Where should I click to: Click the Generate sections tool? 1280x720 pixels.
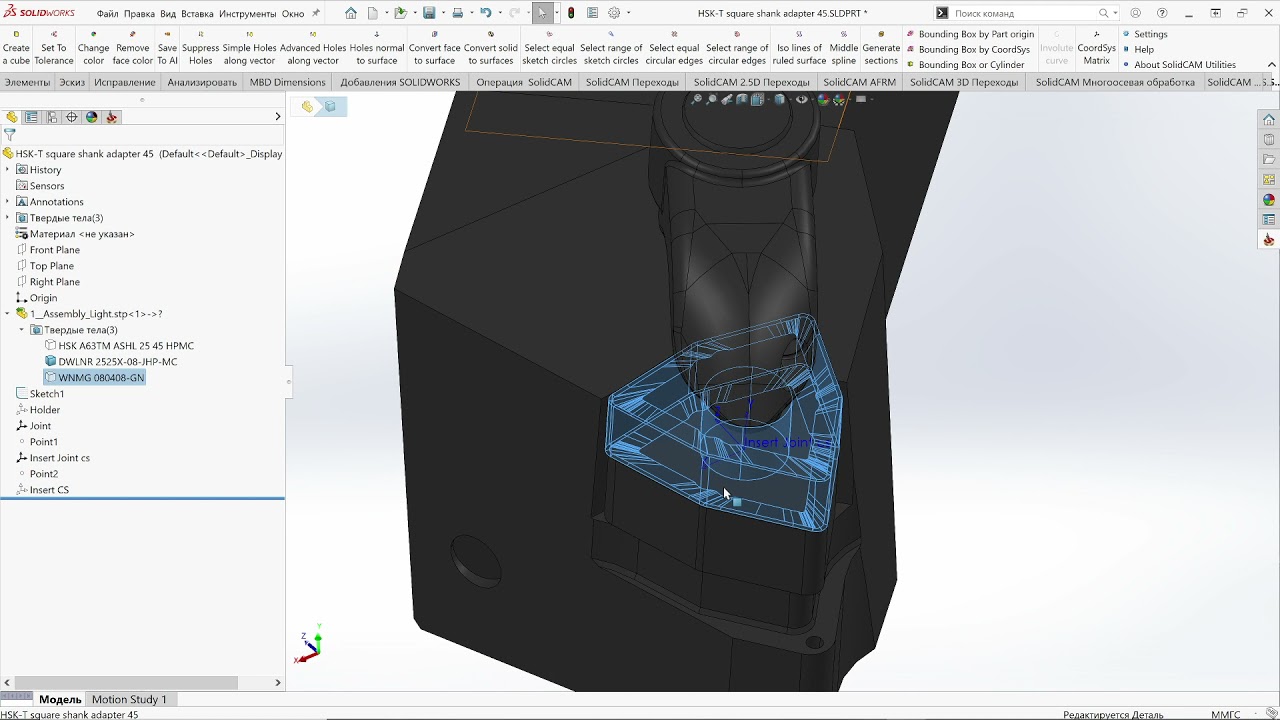[x=881, y=47]
